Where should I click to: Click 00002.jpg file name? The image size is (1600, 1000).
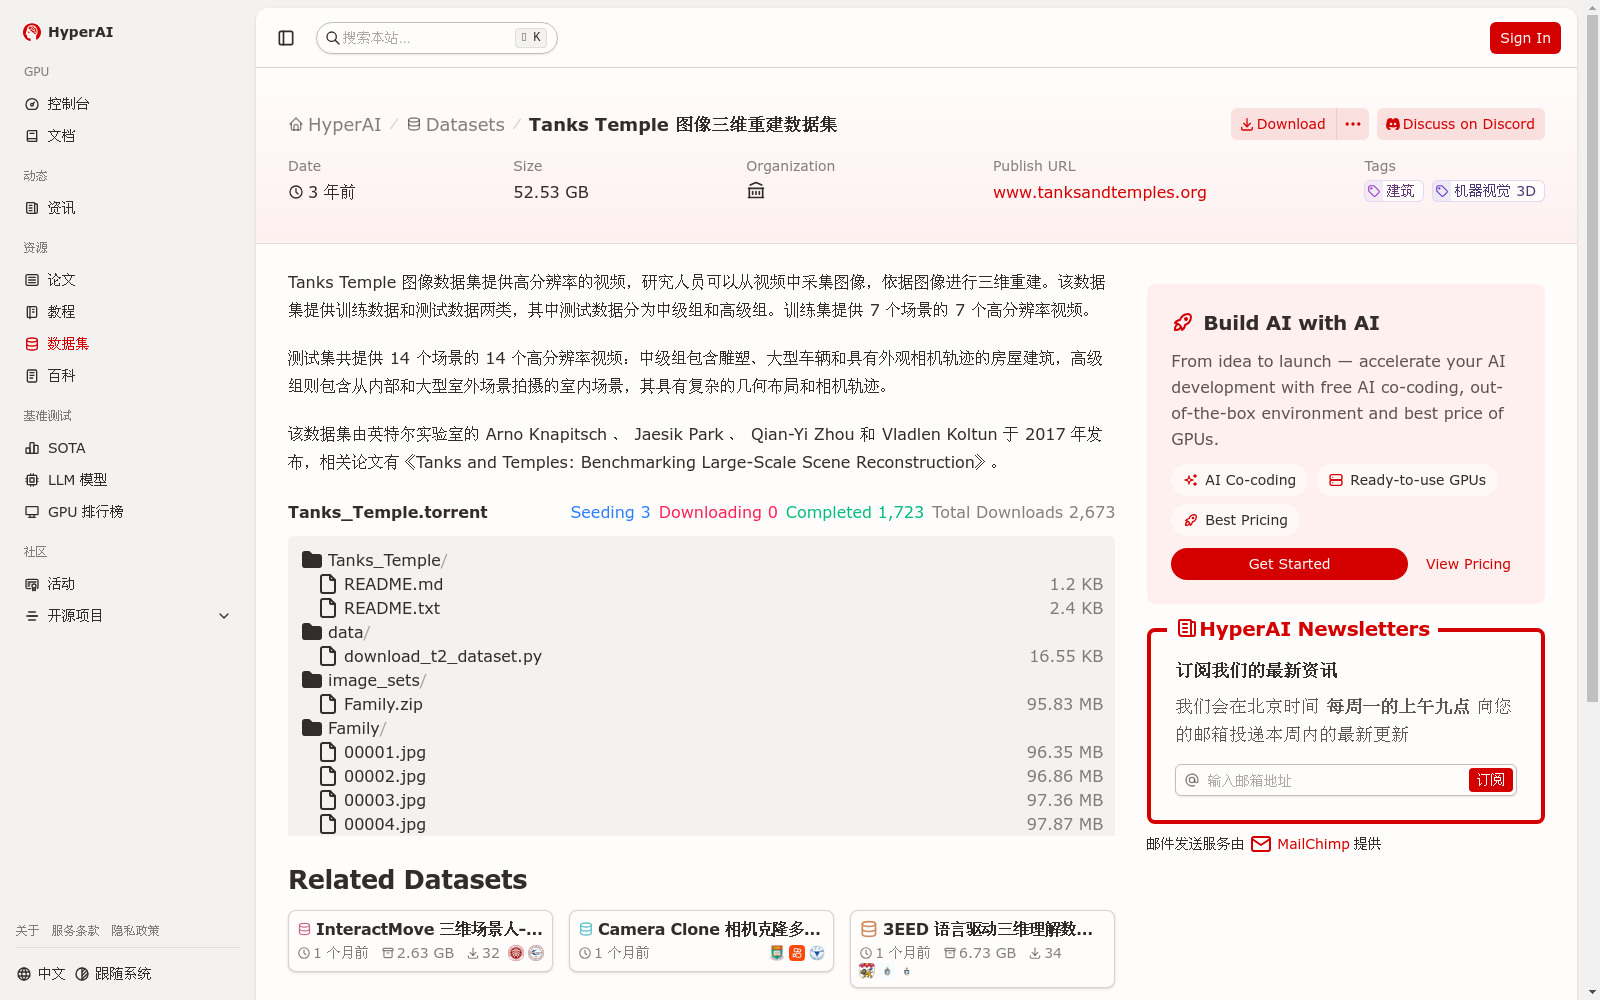pyautogui.click(x=385, y=776)
